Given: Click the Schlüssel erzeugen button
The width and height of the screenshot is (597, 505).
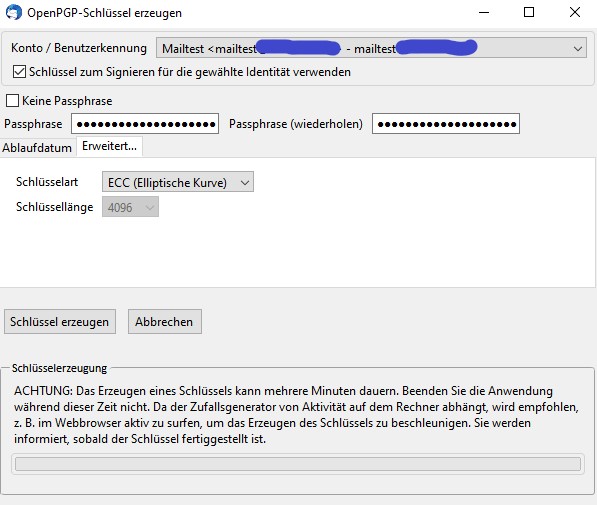Looking at the screenshot, I should [x=60, y=321].
